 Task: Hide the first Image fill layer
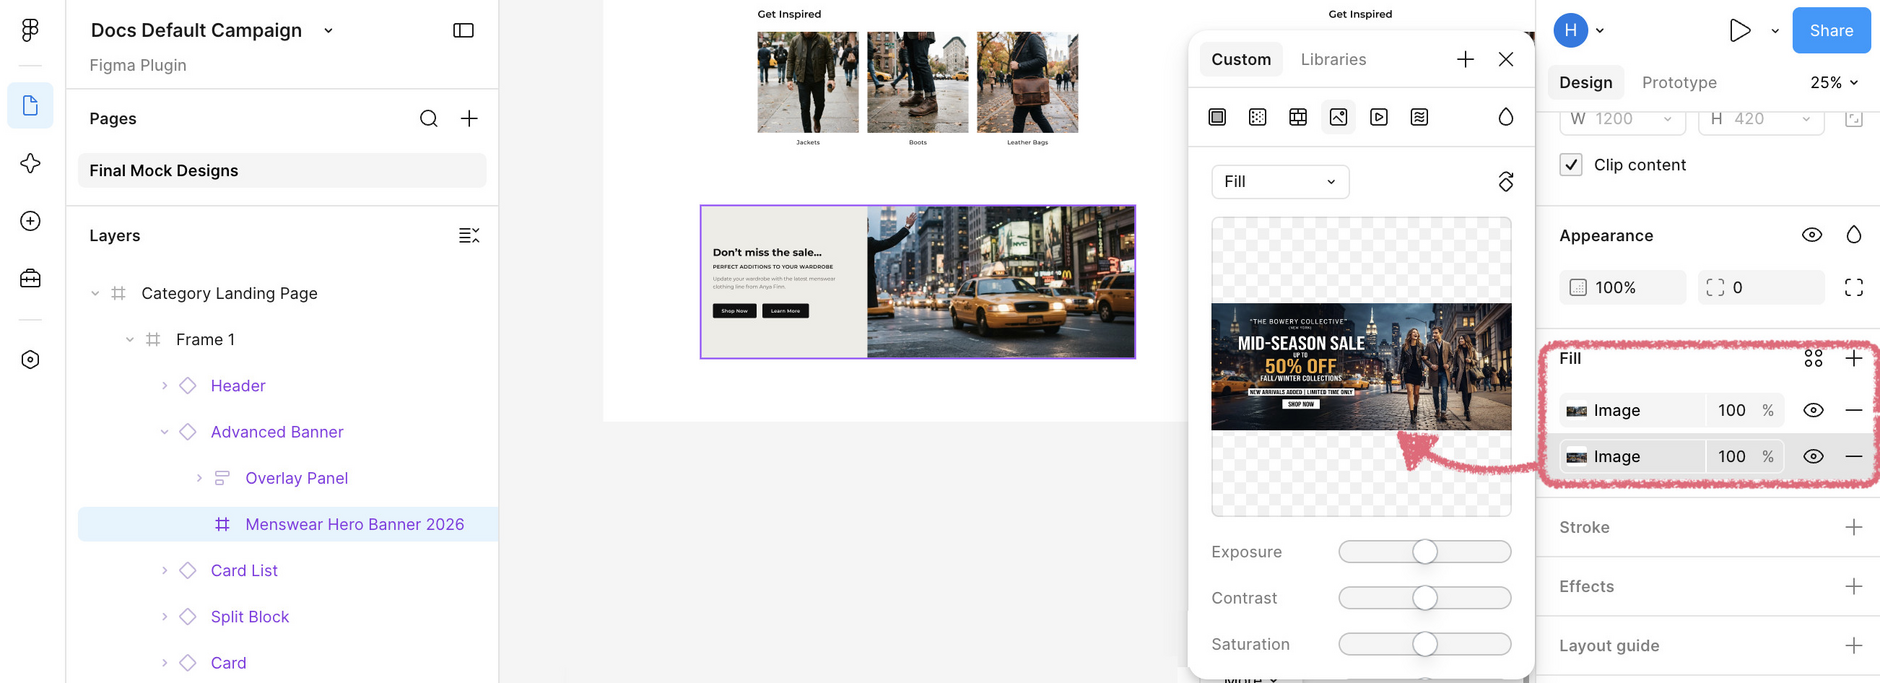(1813, 410)
